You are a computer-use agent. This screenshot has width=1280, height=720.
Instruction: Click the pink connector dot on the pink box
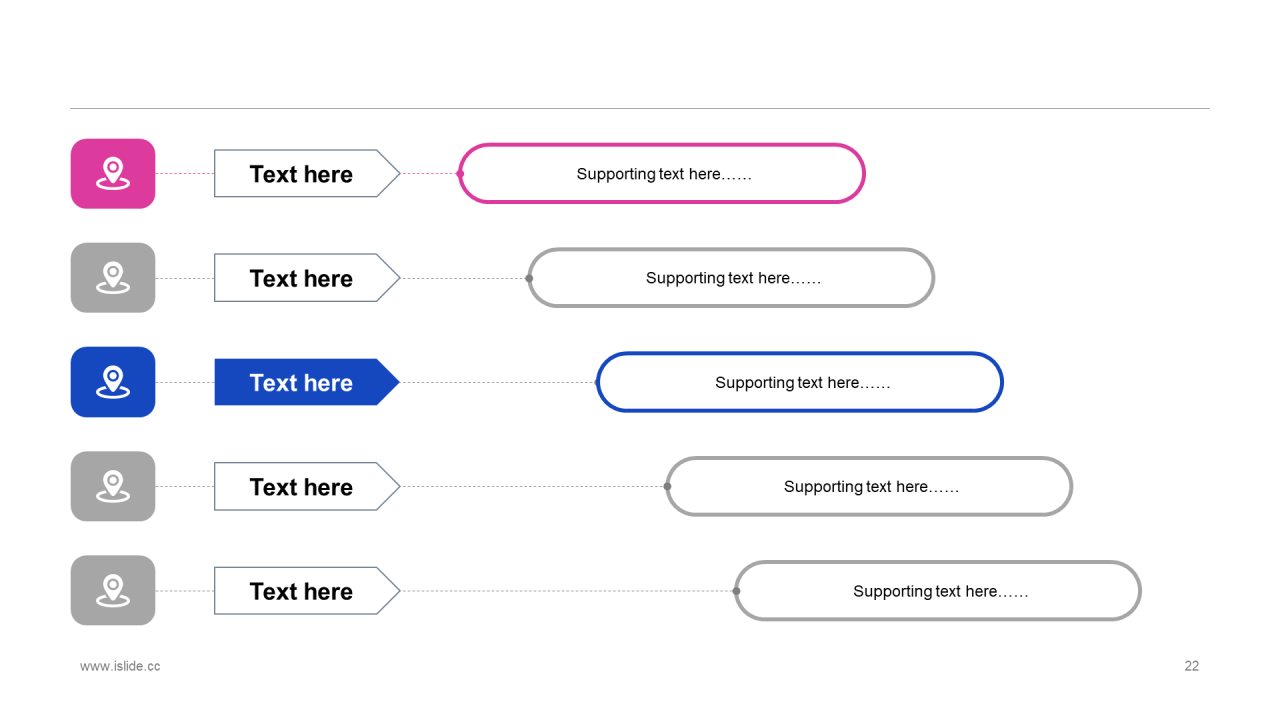click(460, 174)
